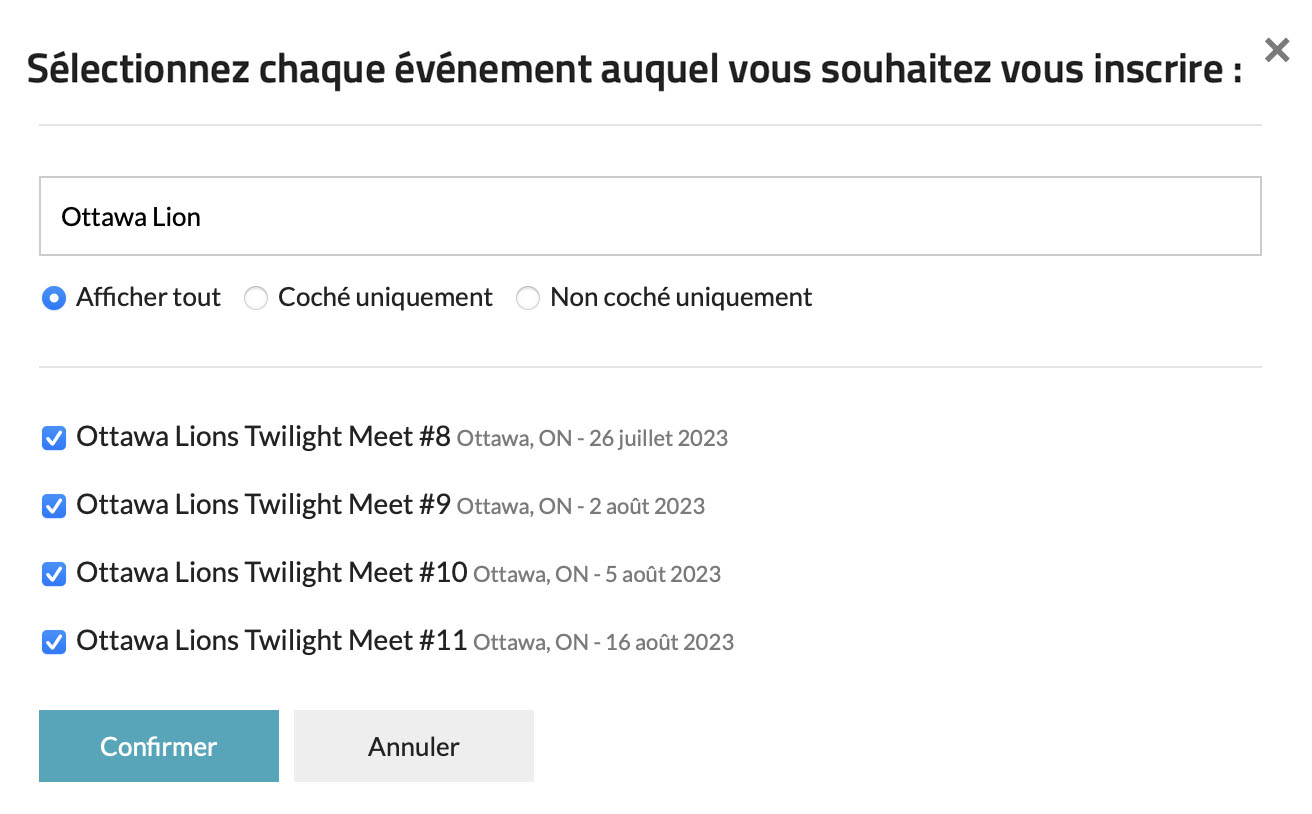Uncheck the Twilight Meet #10 checkbox
1312x814 pixels.
[x=54, y=574]
